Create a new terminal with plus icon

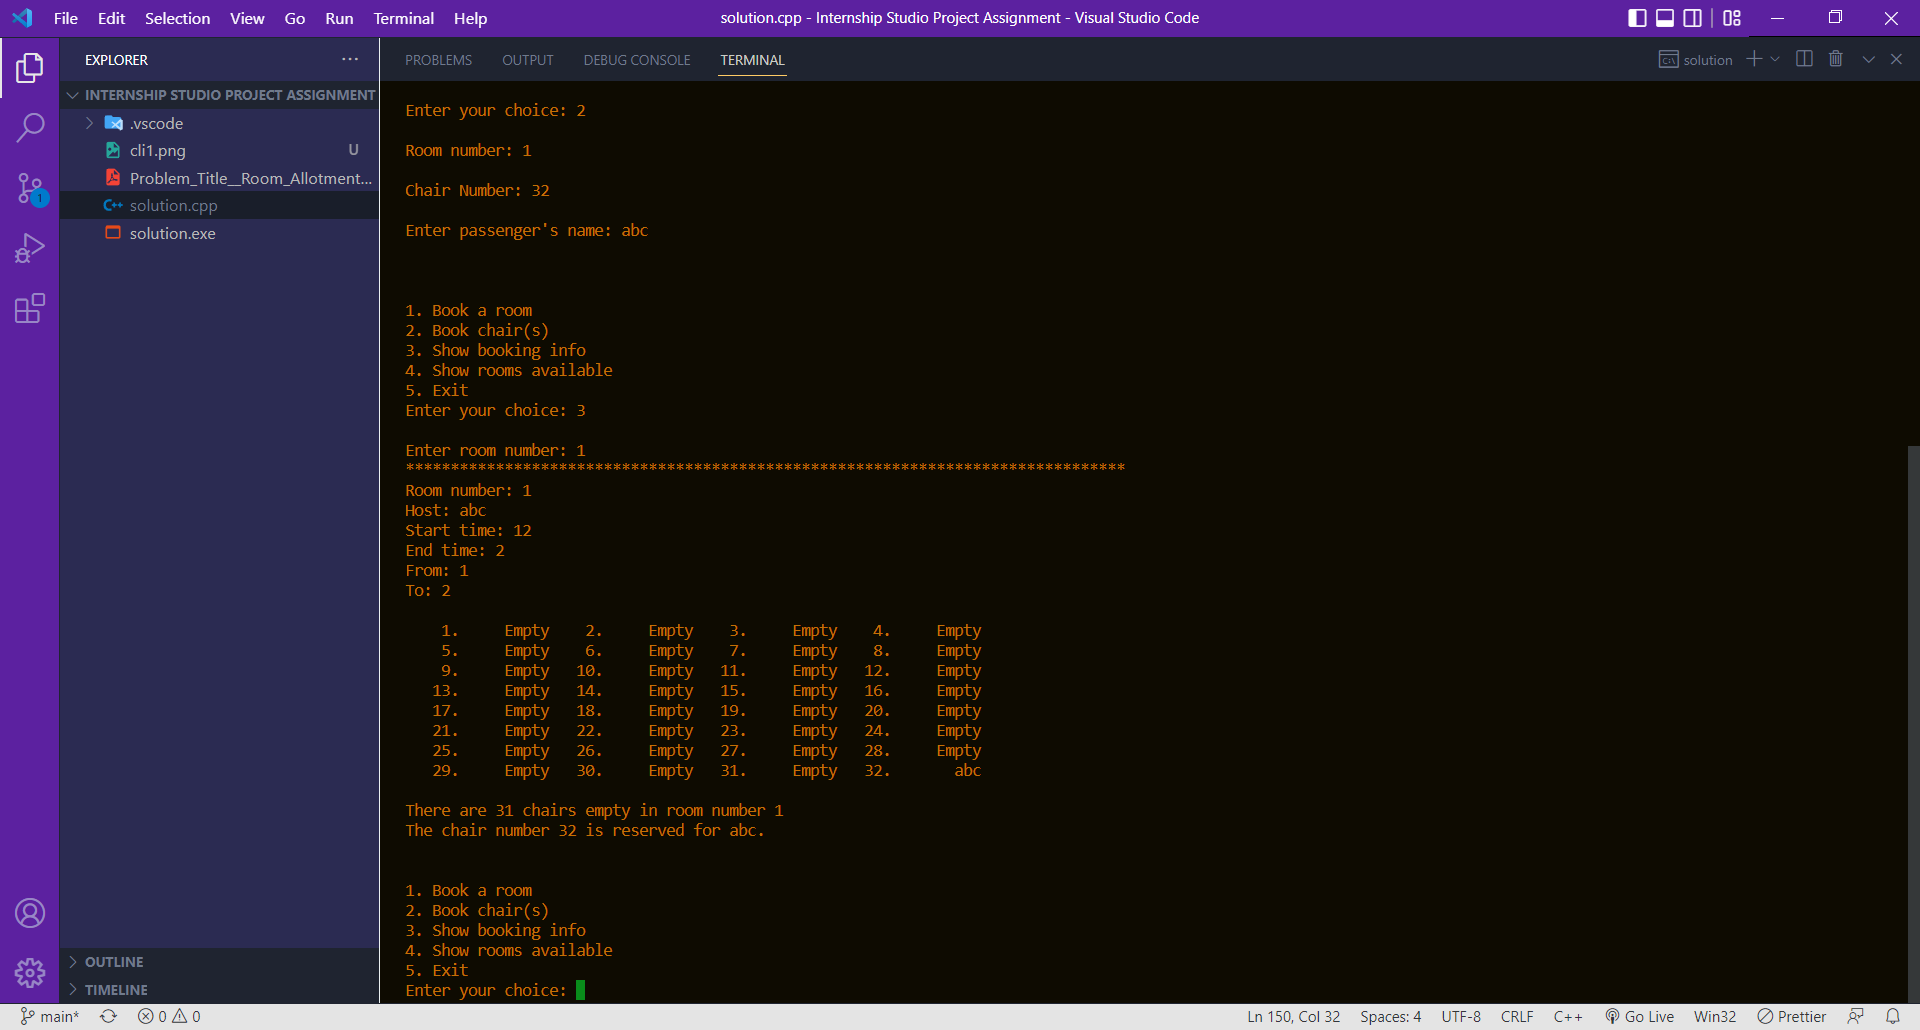(x=1754, y=59)
